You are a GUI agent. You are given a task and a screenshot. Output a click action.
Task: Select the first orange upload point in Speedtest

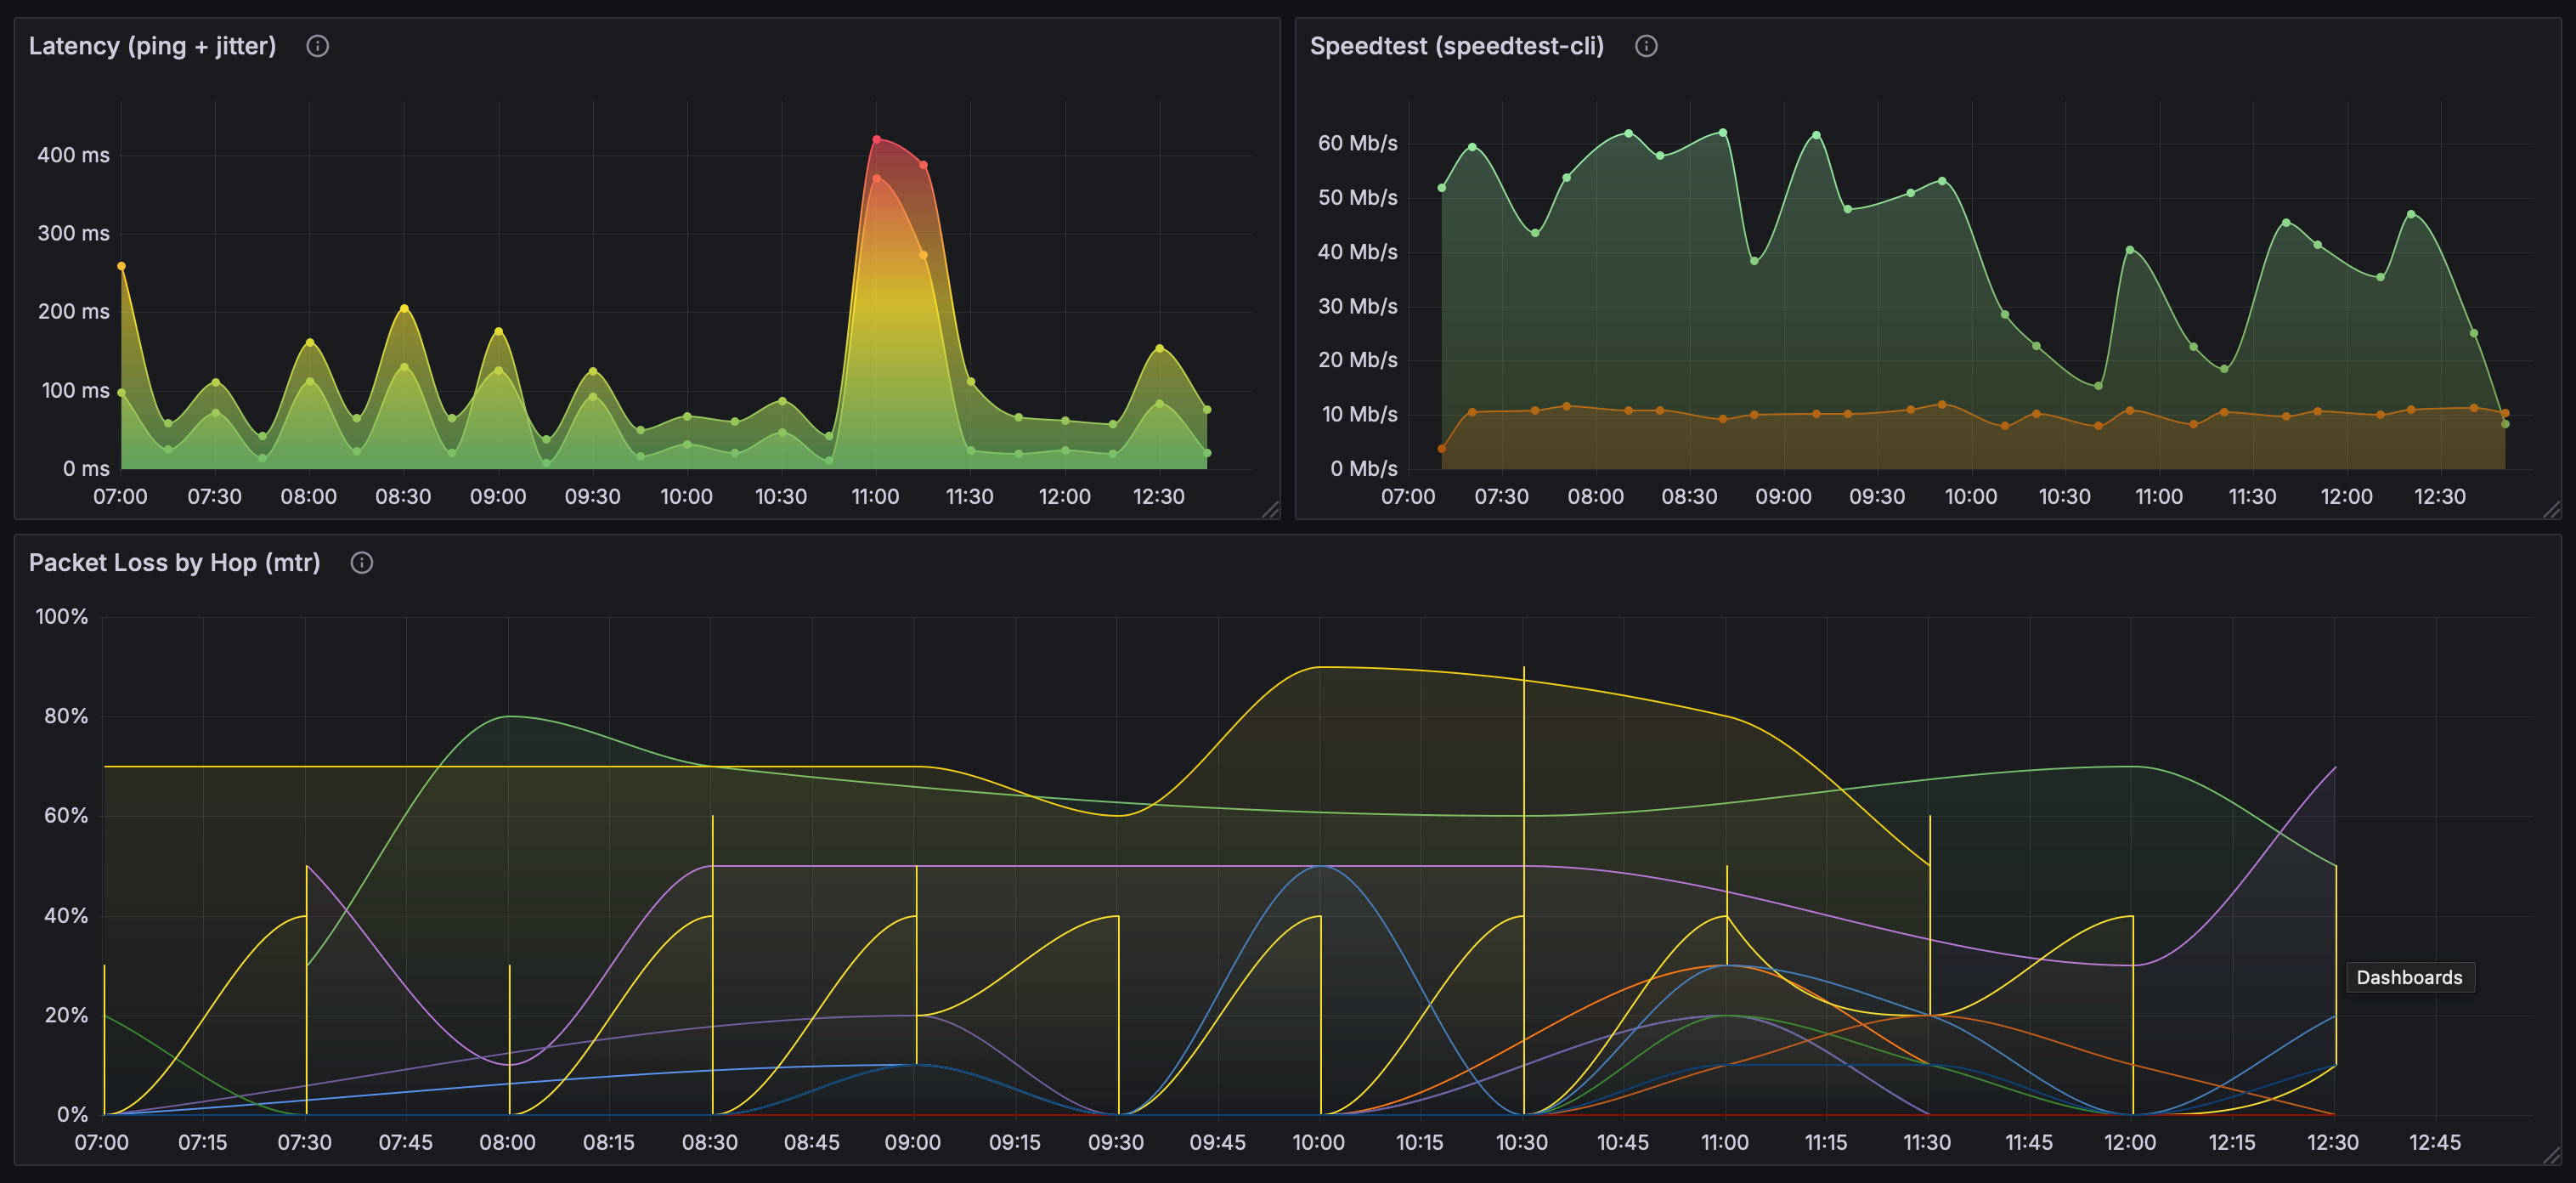tap(1441, 448)
